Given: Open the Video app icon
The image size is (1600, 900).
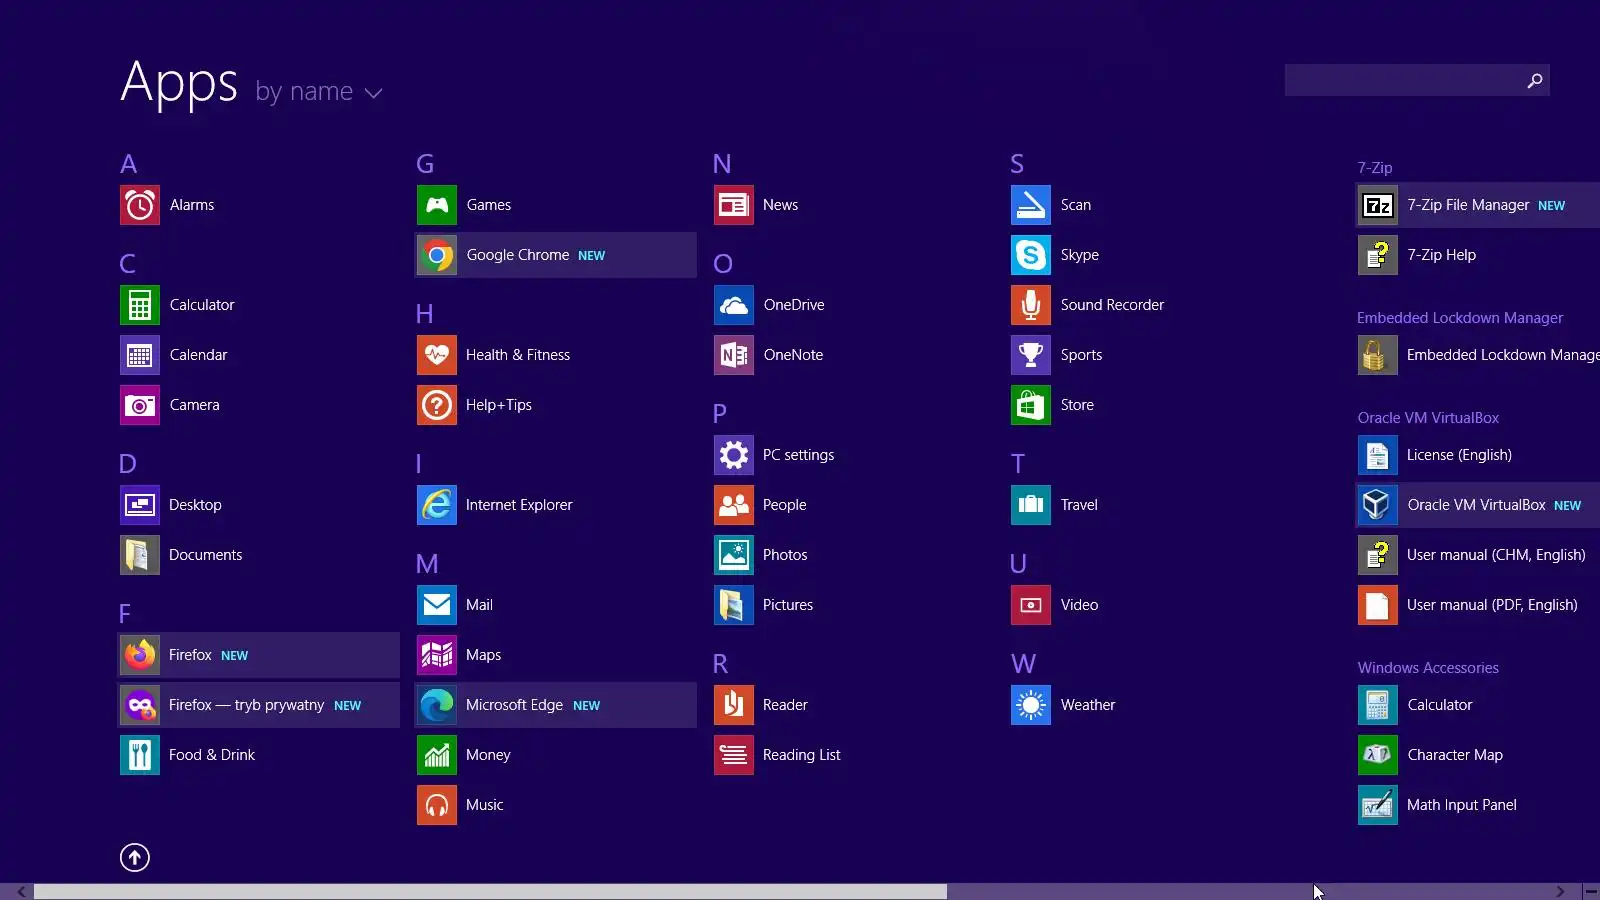Looking at the screenshot, I should [1031, 605].
